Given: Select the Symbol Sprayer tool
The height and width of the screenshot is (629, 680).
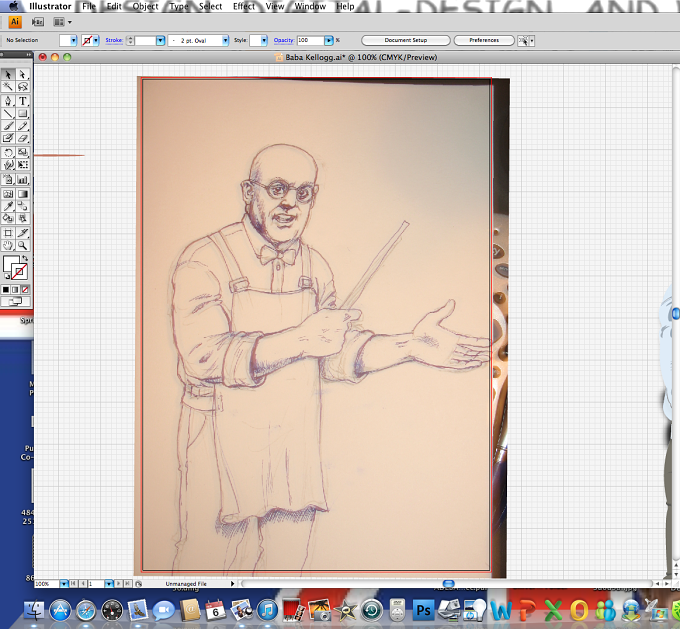Looking at the screenshot, I should (x=8, y=179).
